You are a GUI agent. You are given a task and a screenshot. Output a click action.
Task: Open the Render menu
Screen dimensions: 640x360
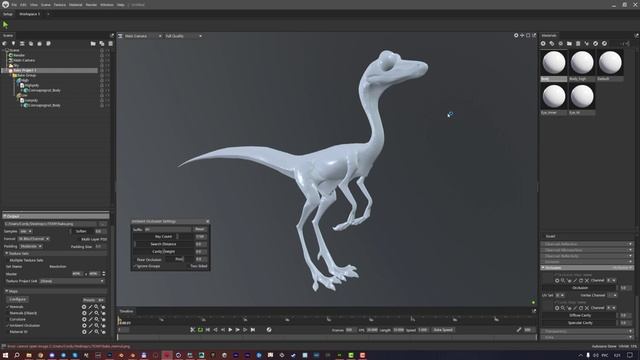click(x=91, y=5)
